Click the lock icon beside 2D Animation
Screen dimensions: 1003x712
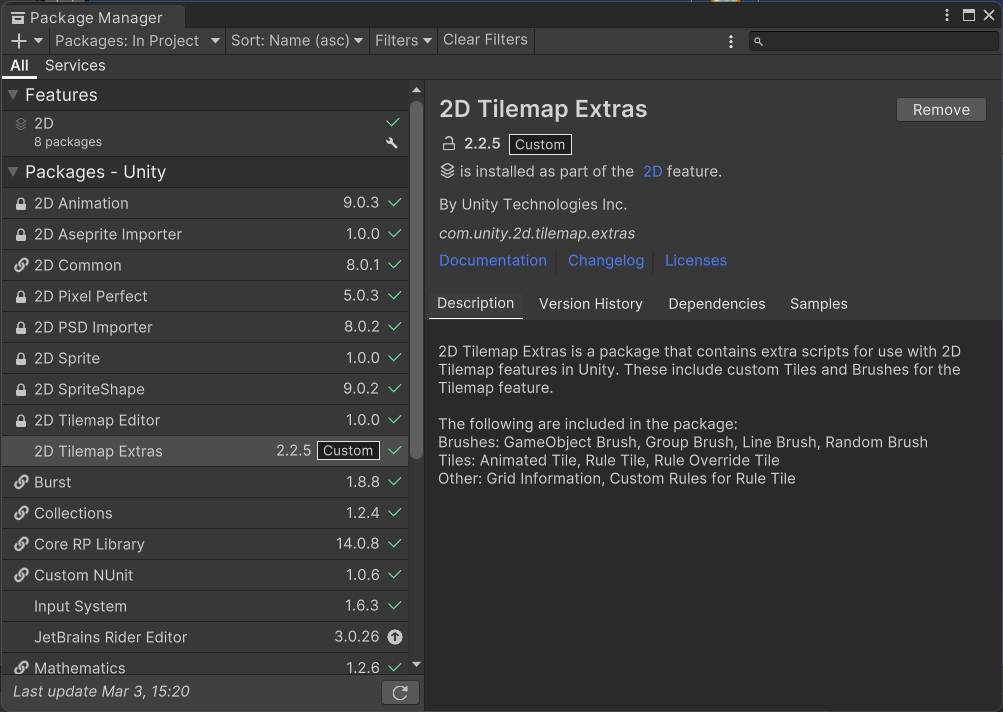click(21, 204)
